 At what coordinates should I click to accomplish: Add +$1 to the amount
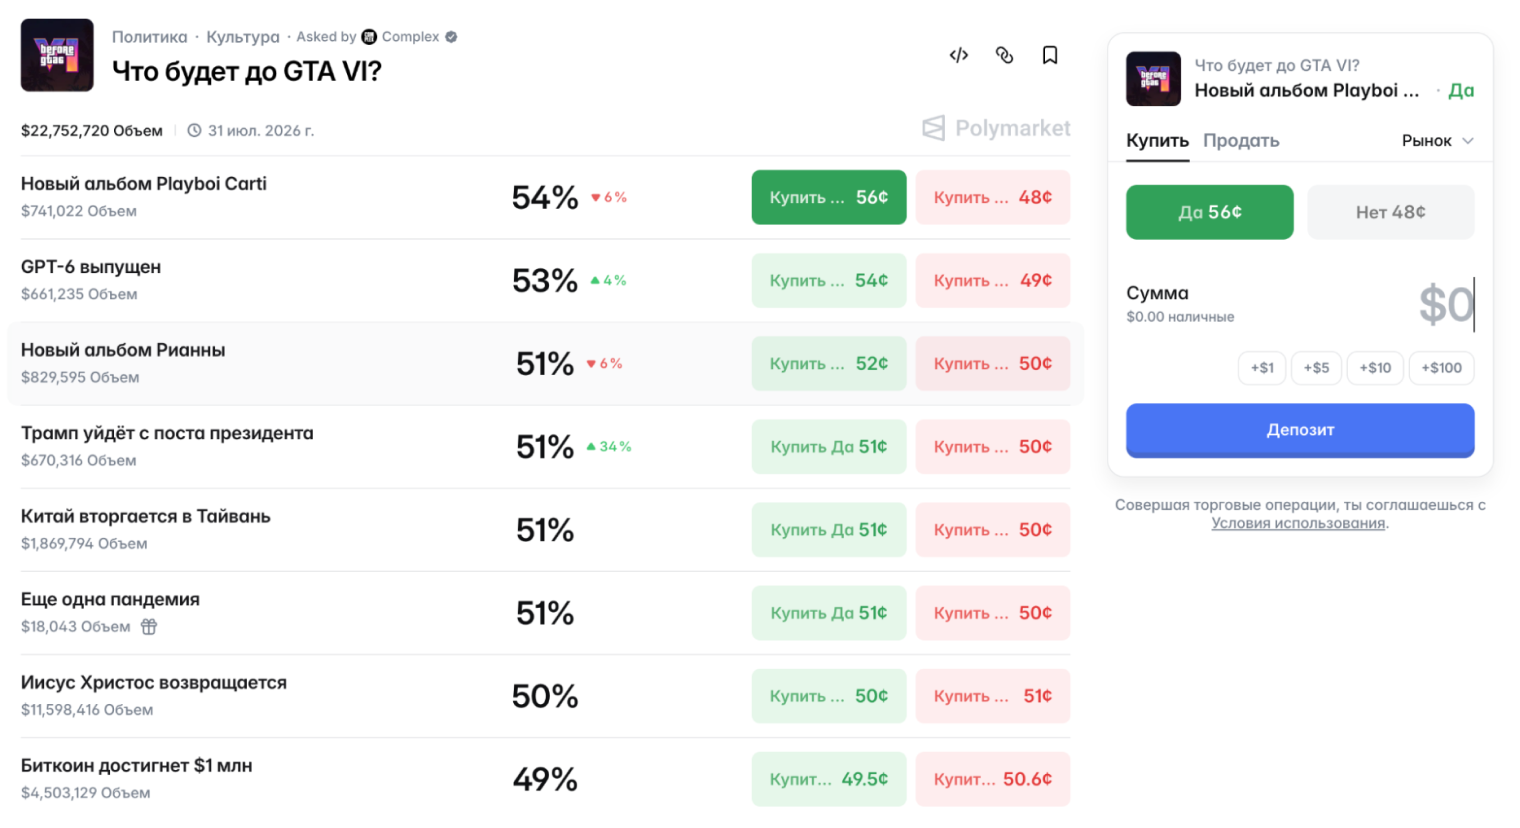(x=1262, y=368)
